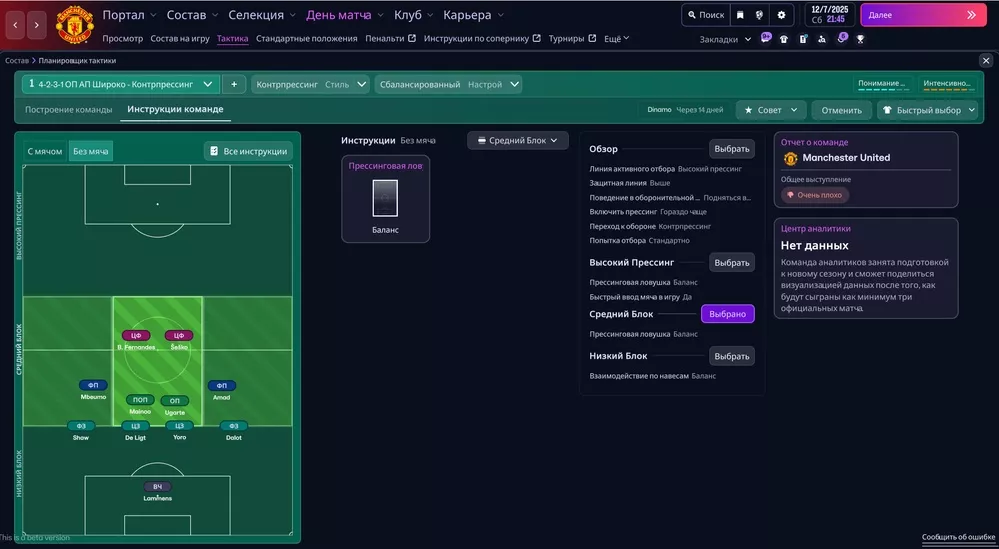Select the Amad ФП player badge
Screen dimensions: 999x549
coord(222,385)
